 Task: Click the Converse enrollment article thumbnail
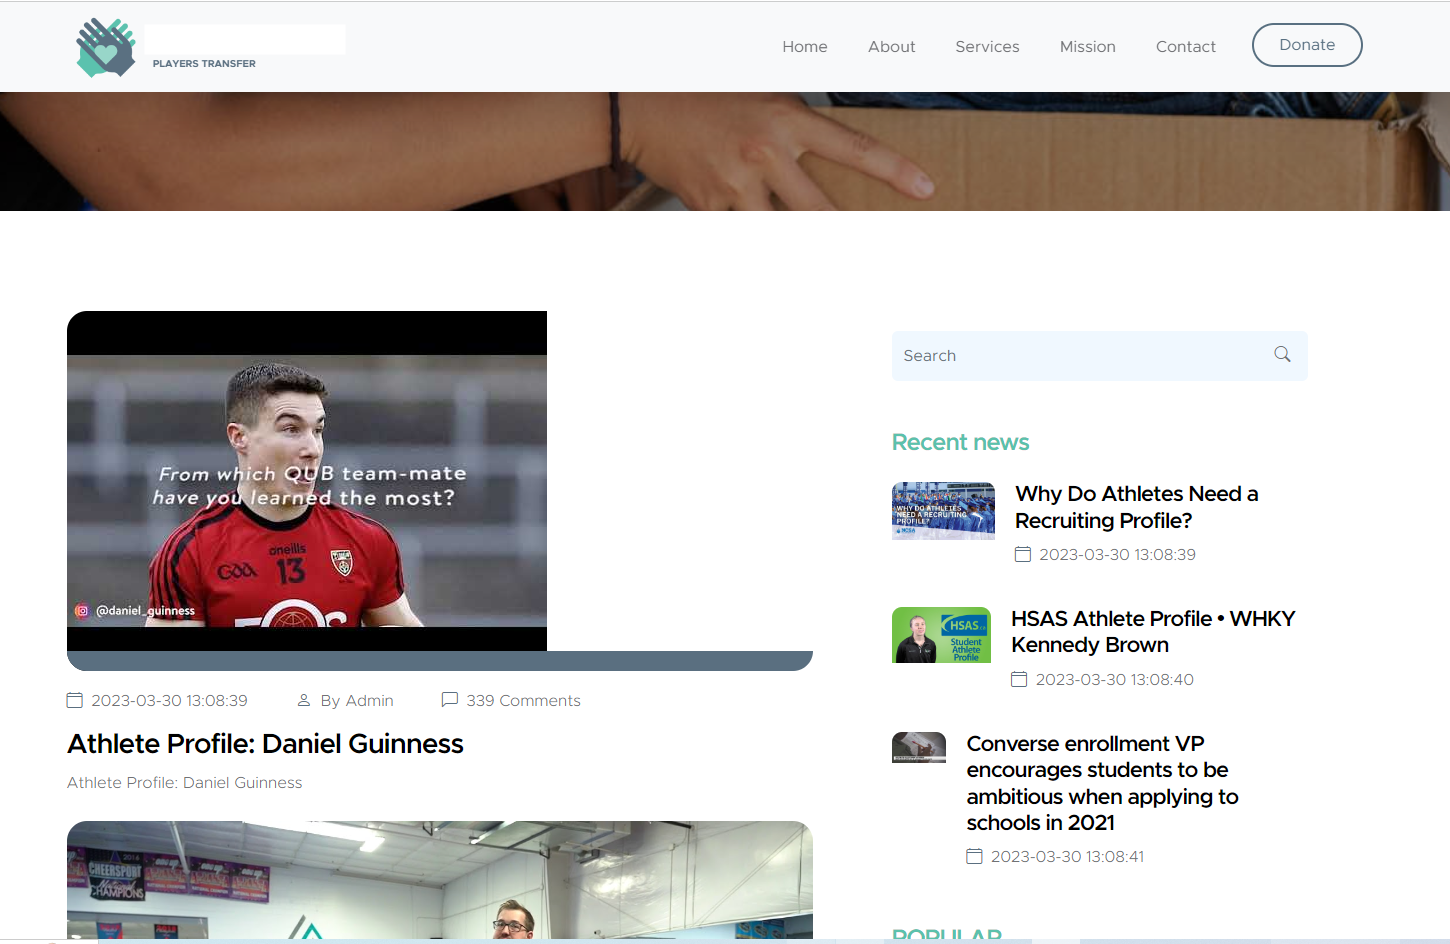(918, 747)
